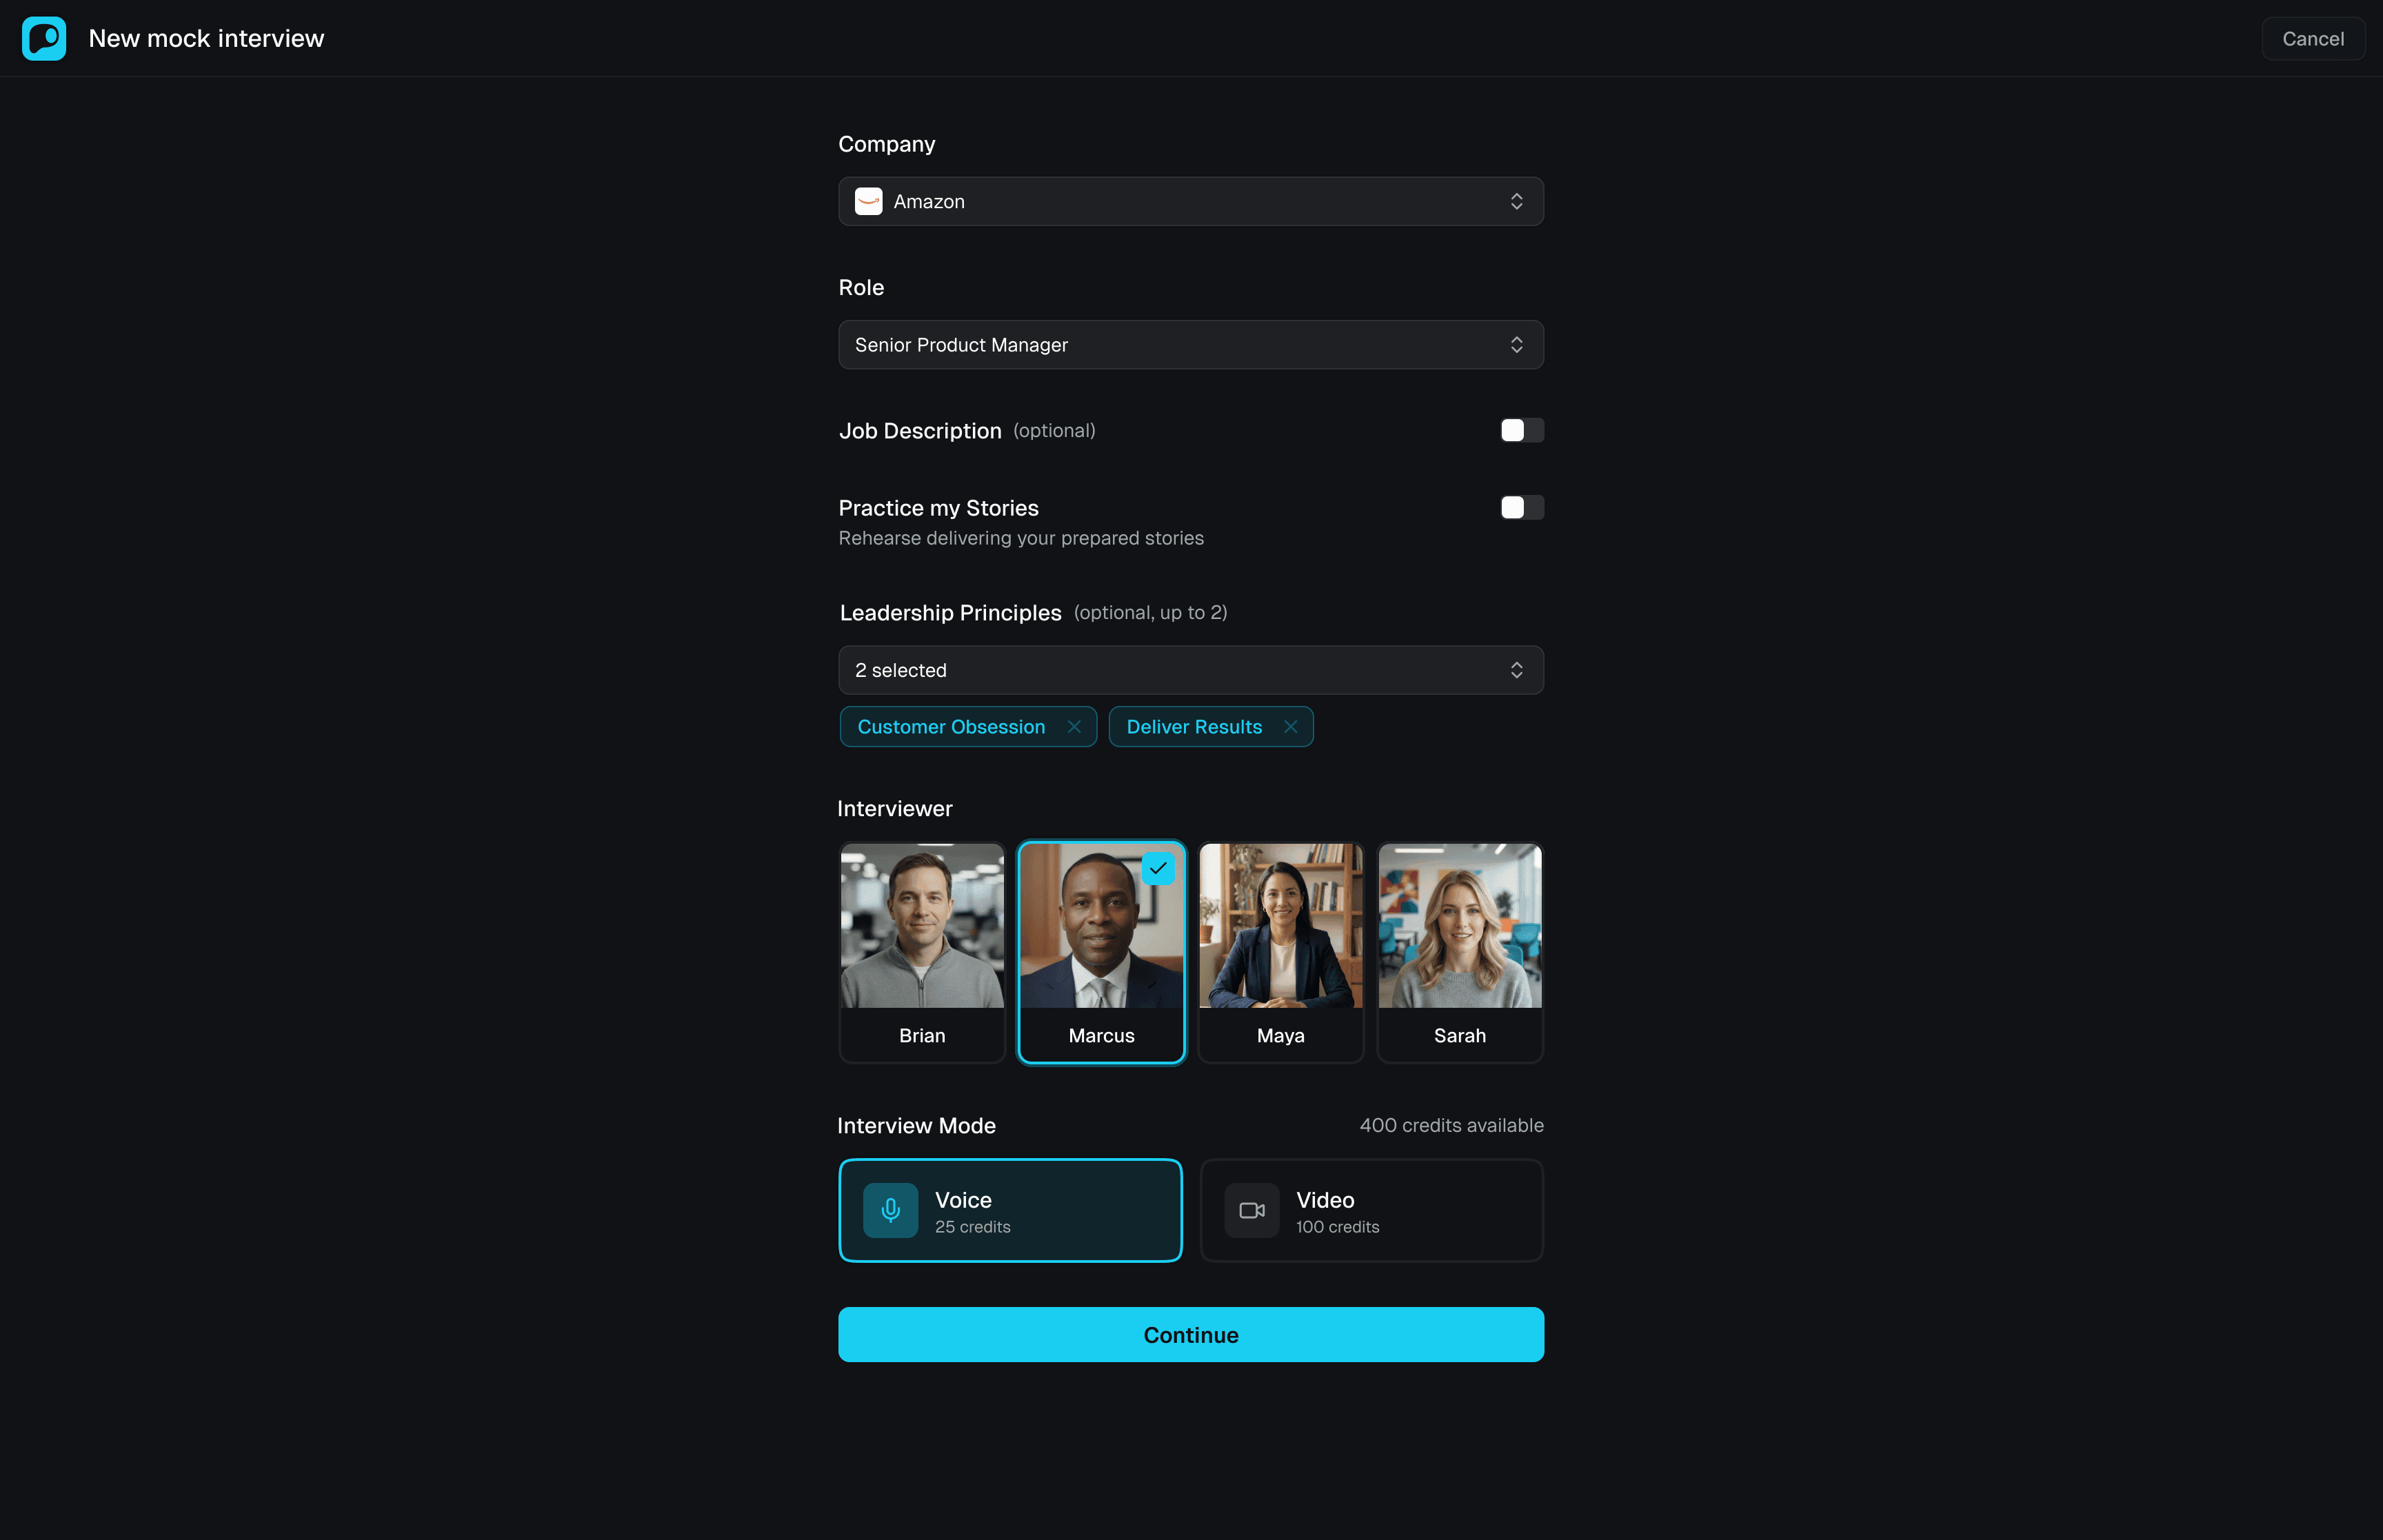Screen dimensions: 2383x1540
Task: Remove Customer Obsession tag via its X icon
Action: coord(1075,726)
